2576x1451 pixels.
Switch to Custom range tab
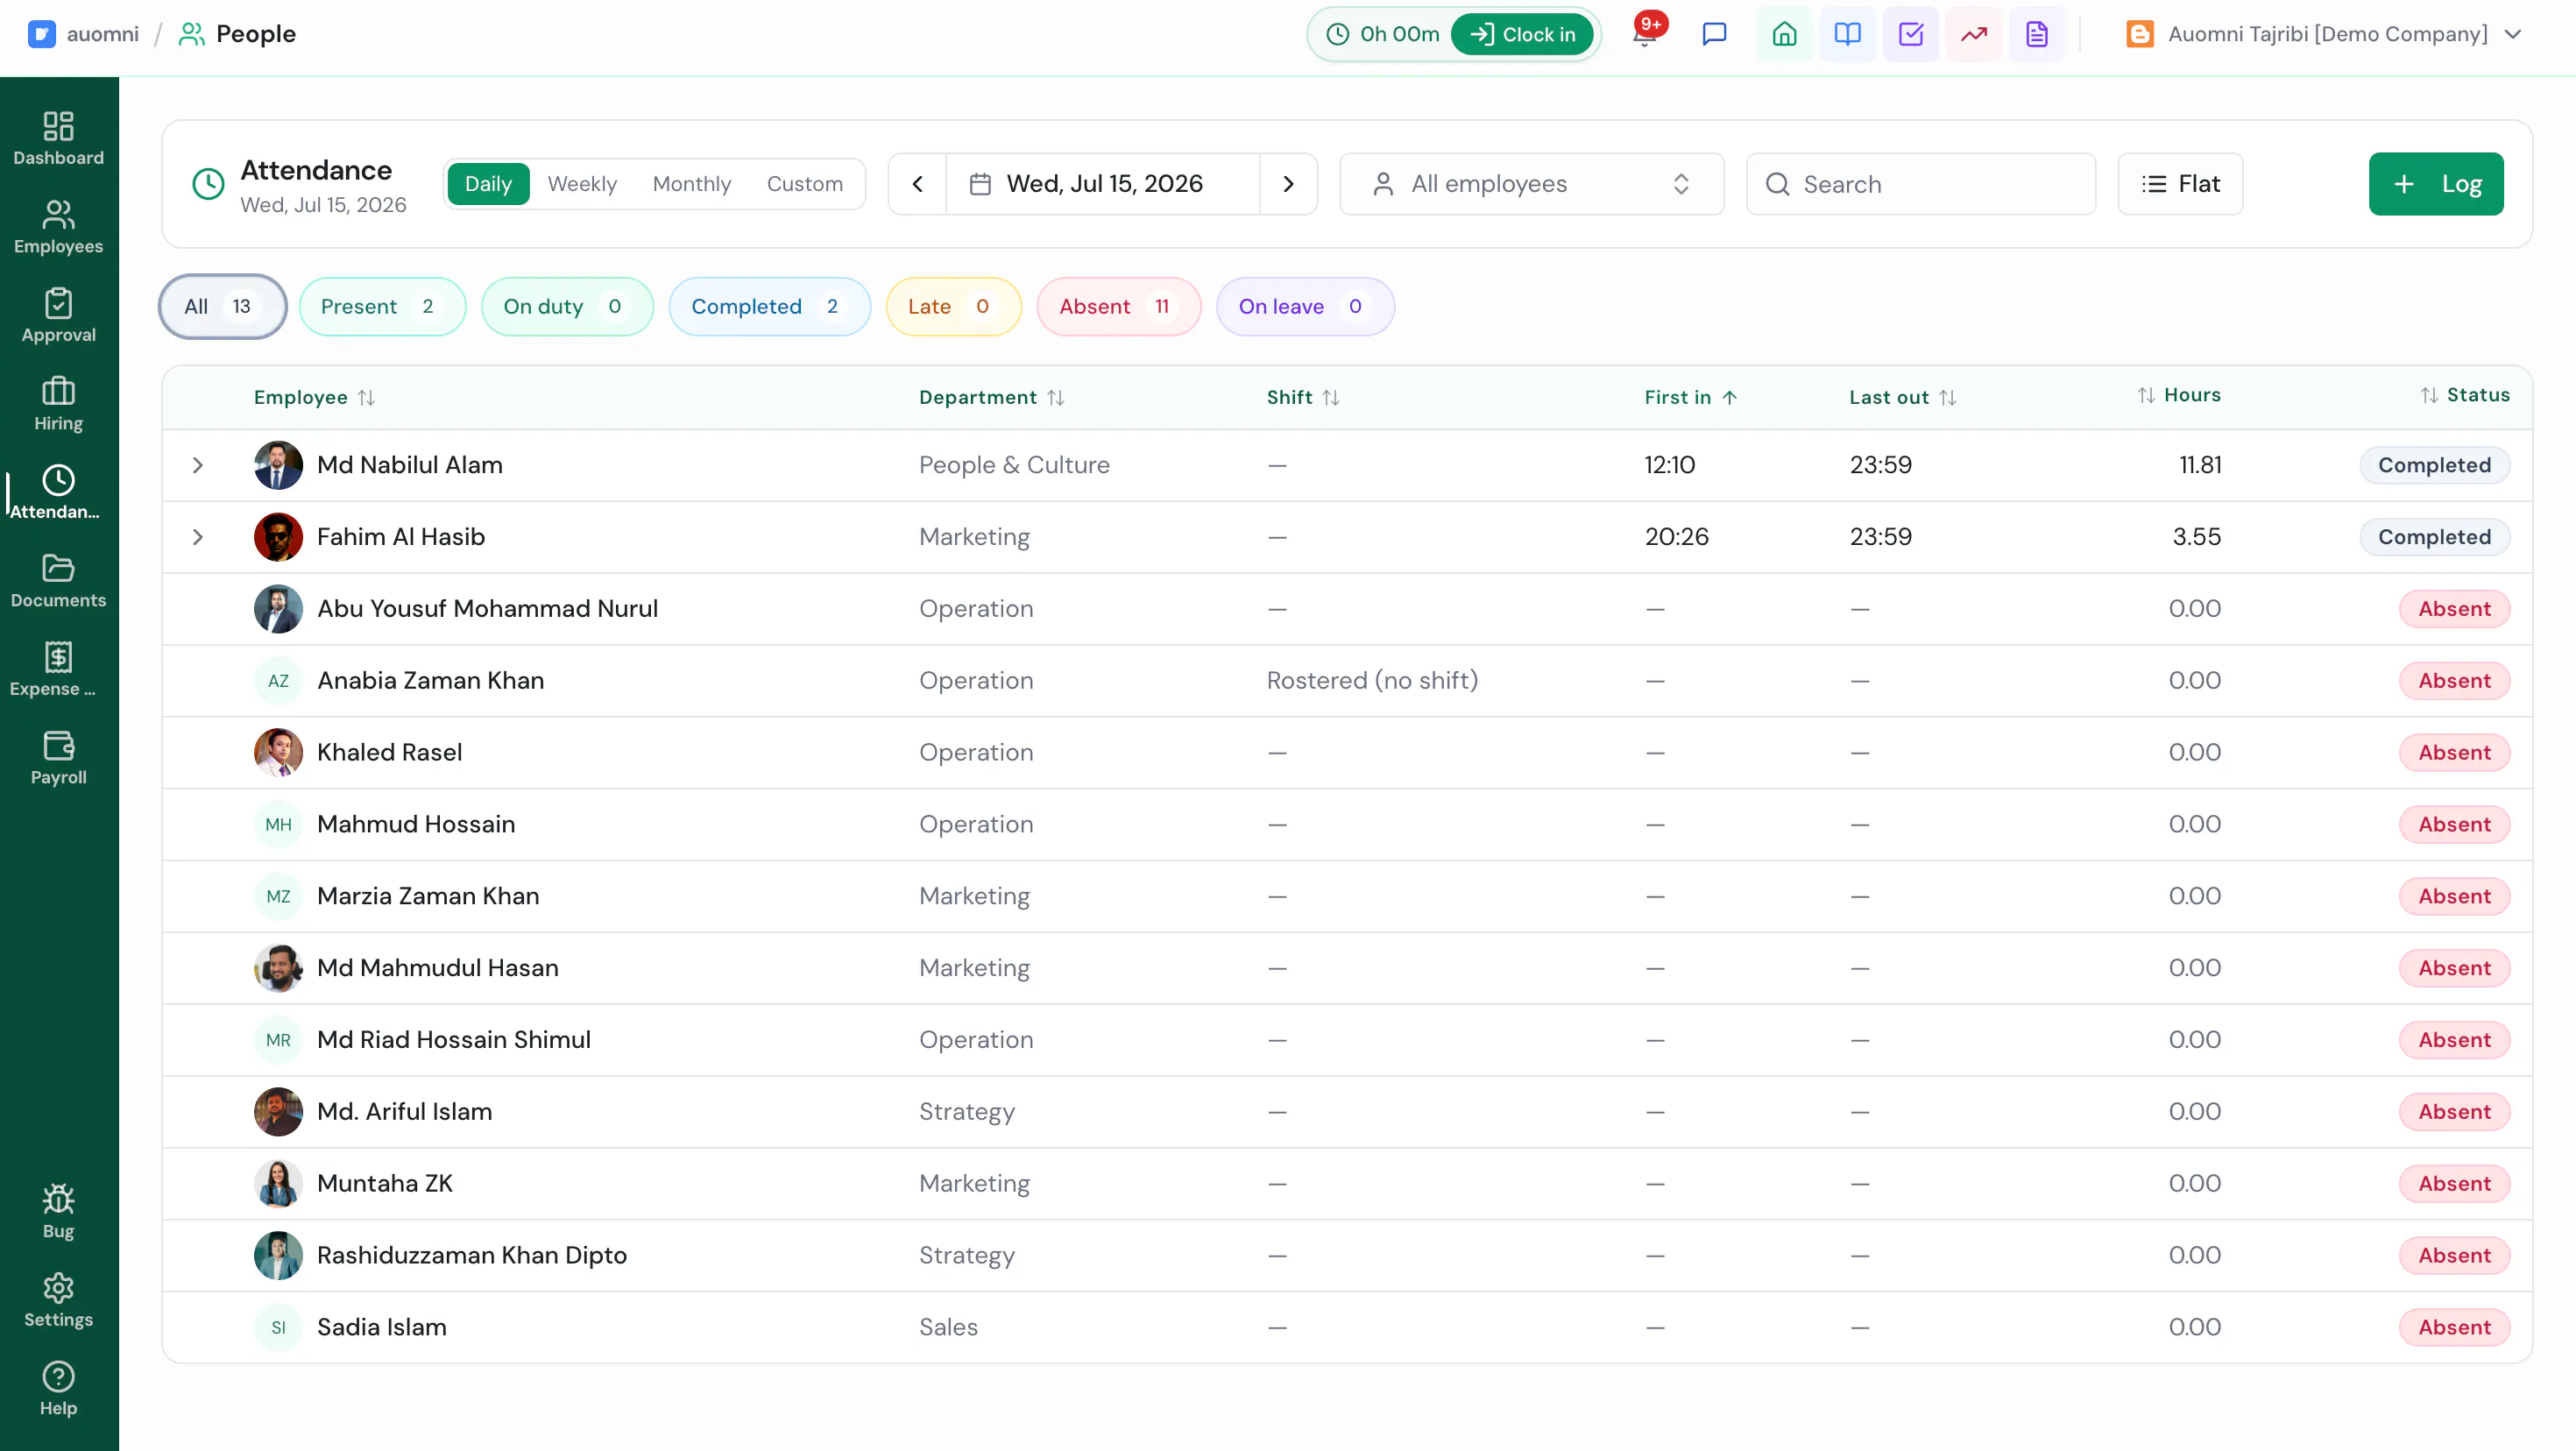pyautogui.click(x=805, y=184)
